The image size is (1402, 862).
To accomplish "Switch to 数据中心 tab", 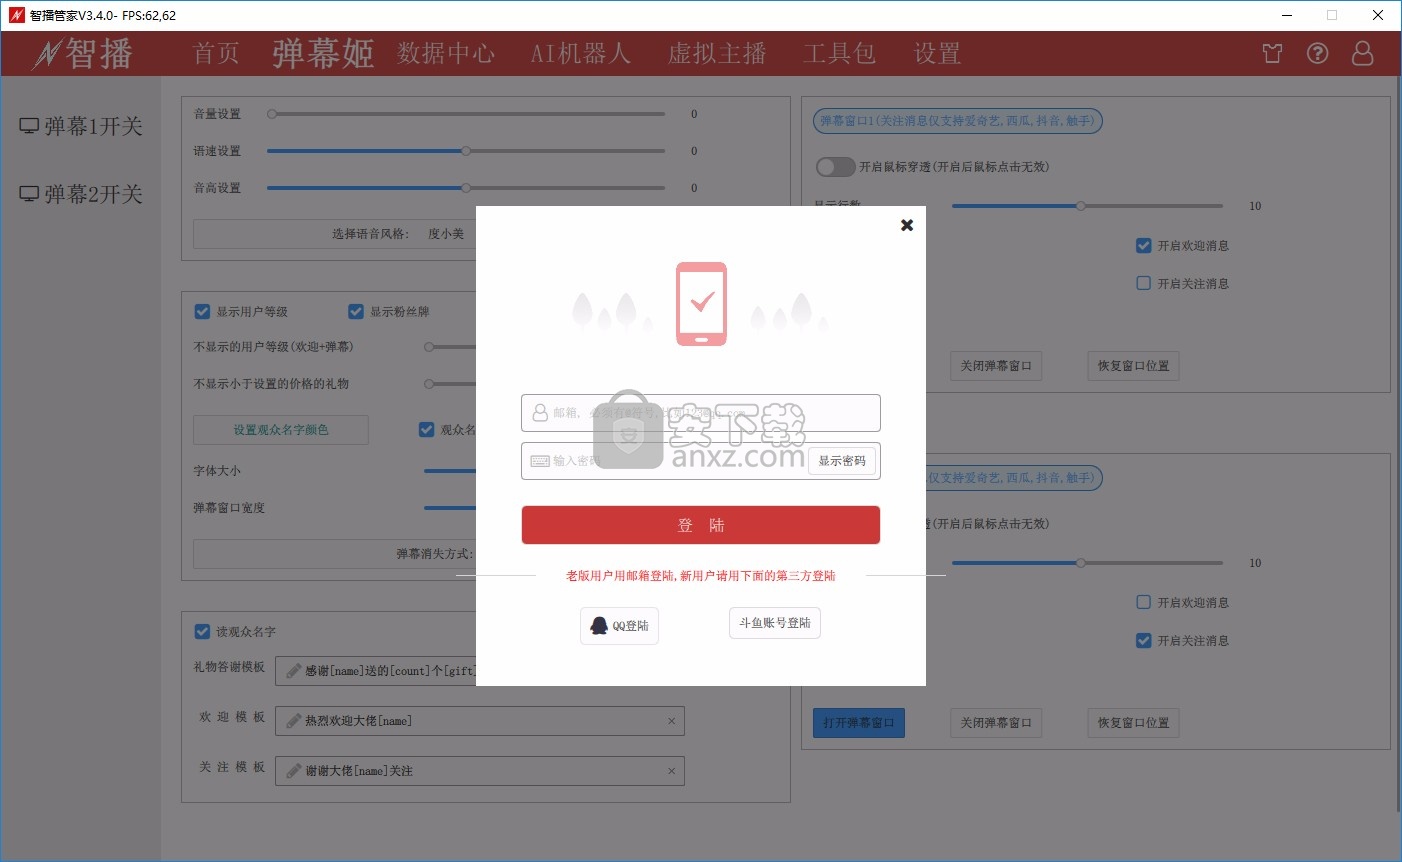I will [x=446, y=54].
